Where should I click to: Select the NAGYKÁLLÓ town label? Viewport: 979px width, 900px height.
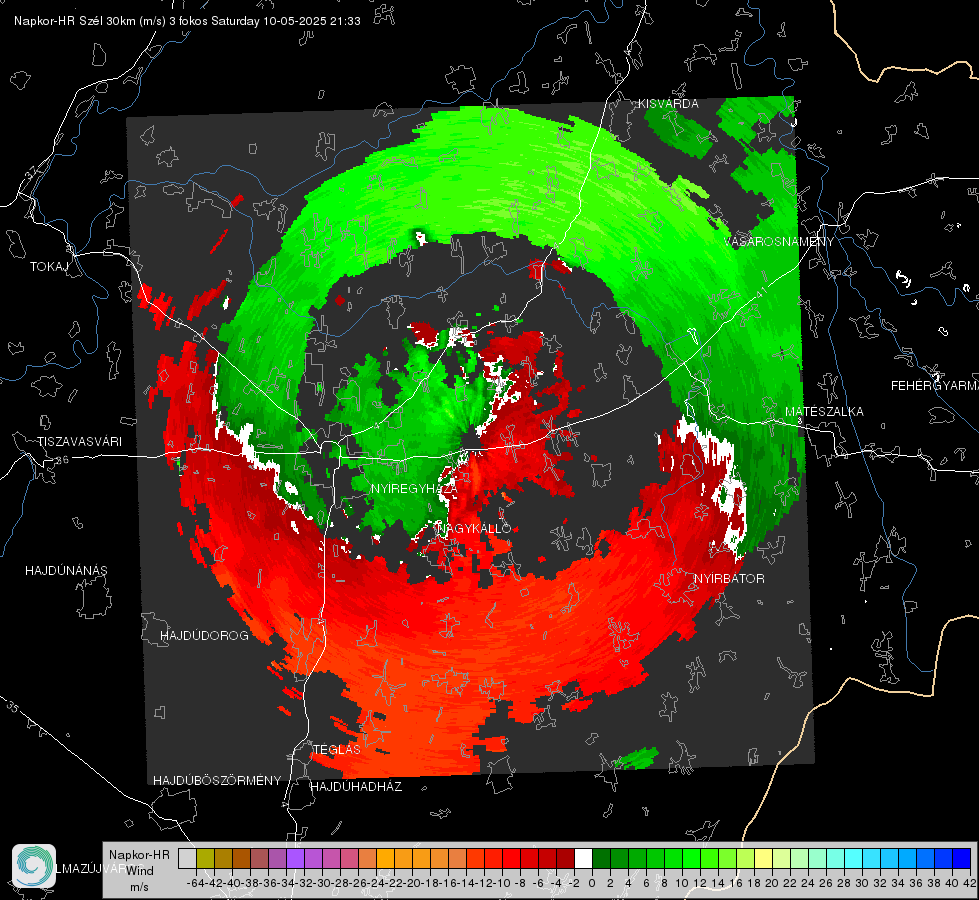(474, 529)
